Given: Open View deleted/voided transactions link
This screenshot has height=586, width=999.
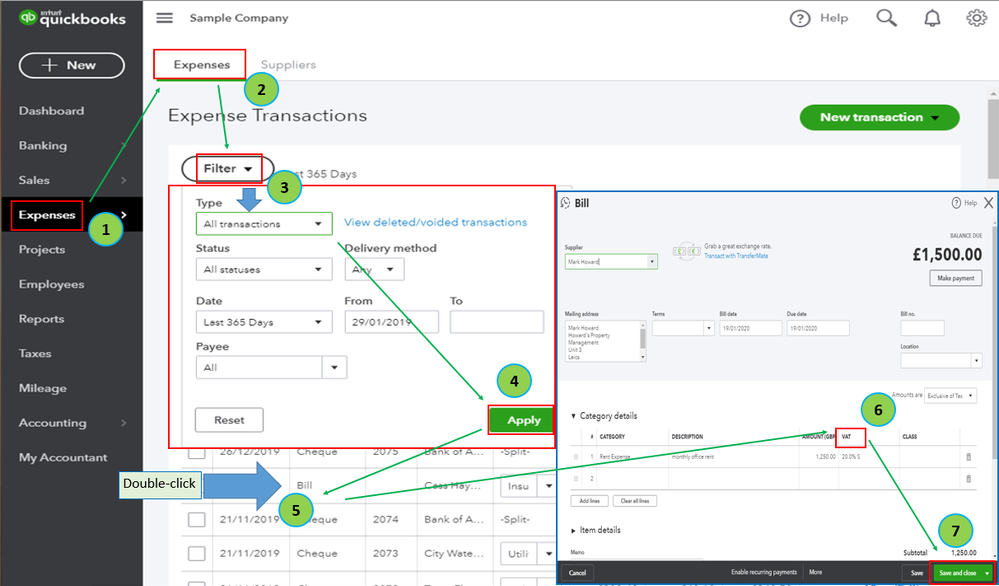Looking at the screenshot, I should (x=435, y=222).
